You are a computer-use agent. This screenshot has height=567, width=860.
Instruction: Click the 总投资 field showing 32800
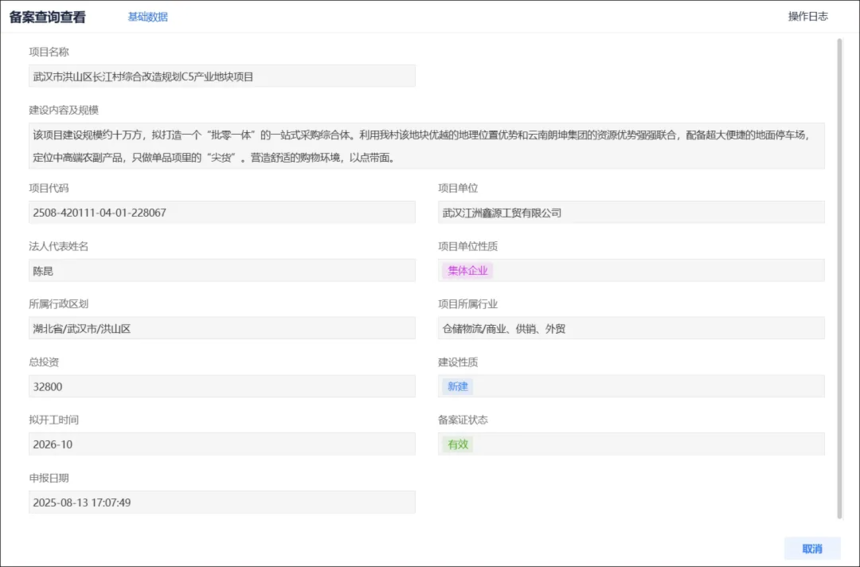pyautogui.click(x=222, y=386)
